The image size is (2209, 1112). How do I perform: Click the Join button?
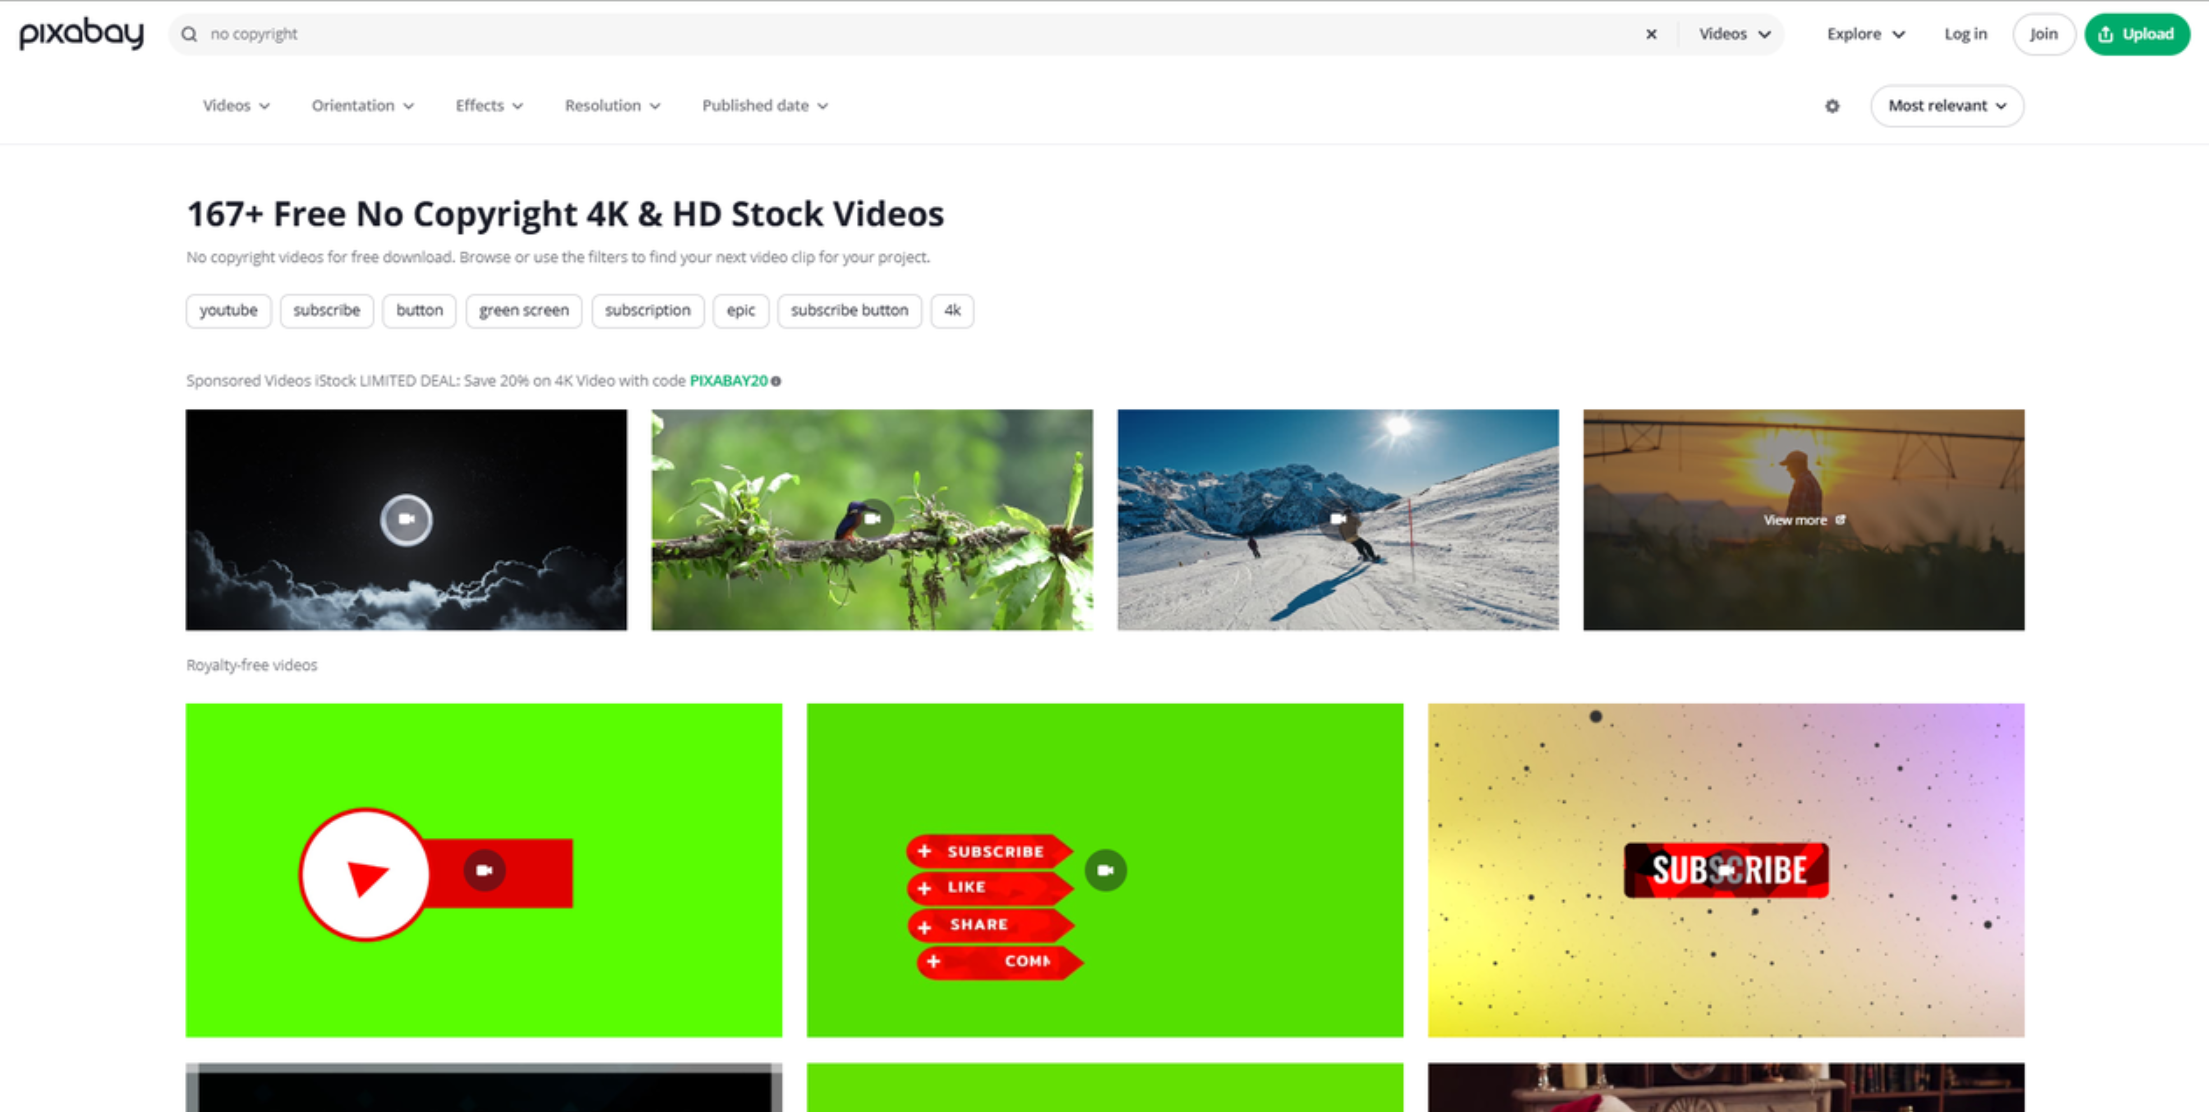pos(2043,33)
